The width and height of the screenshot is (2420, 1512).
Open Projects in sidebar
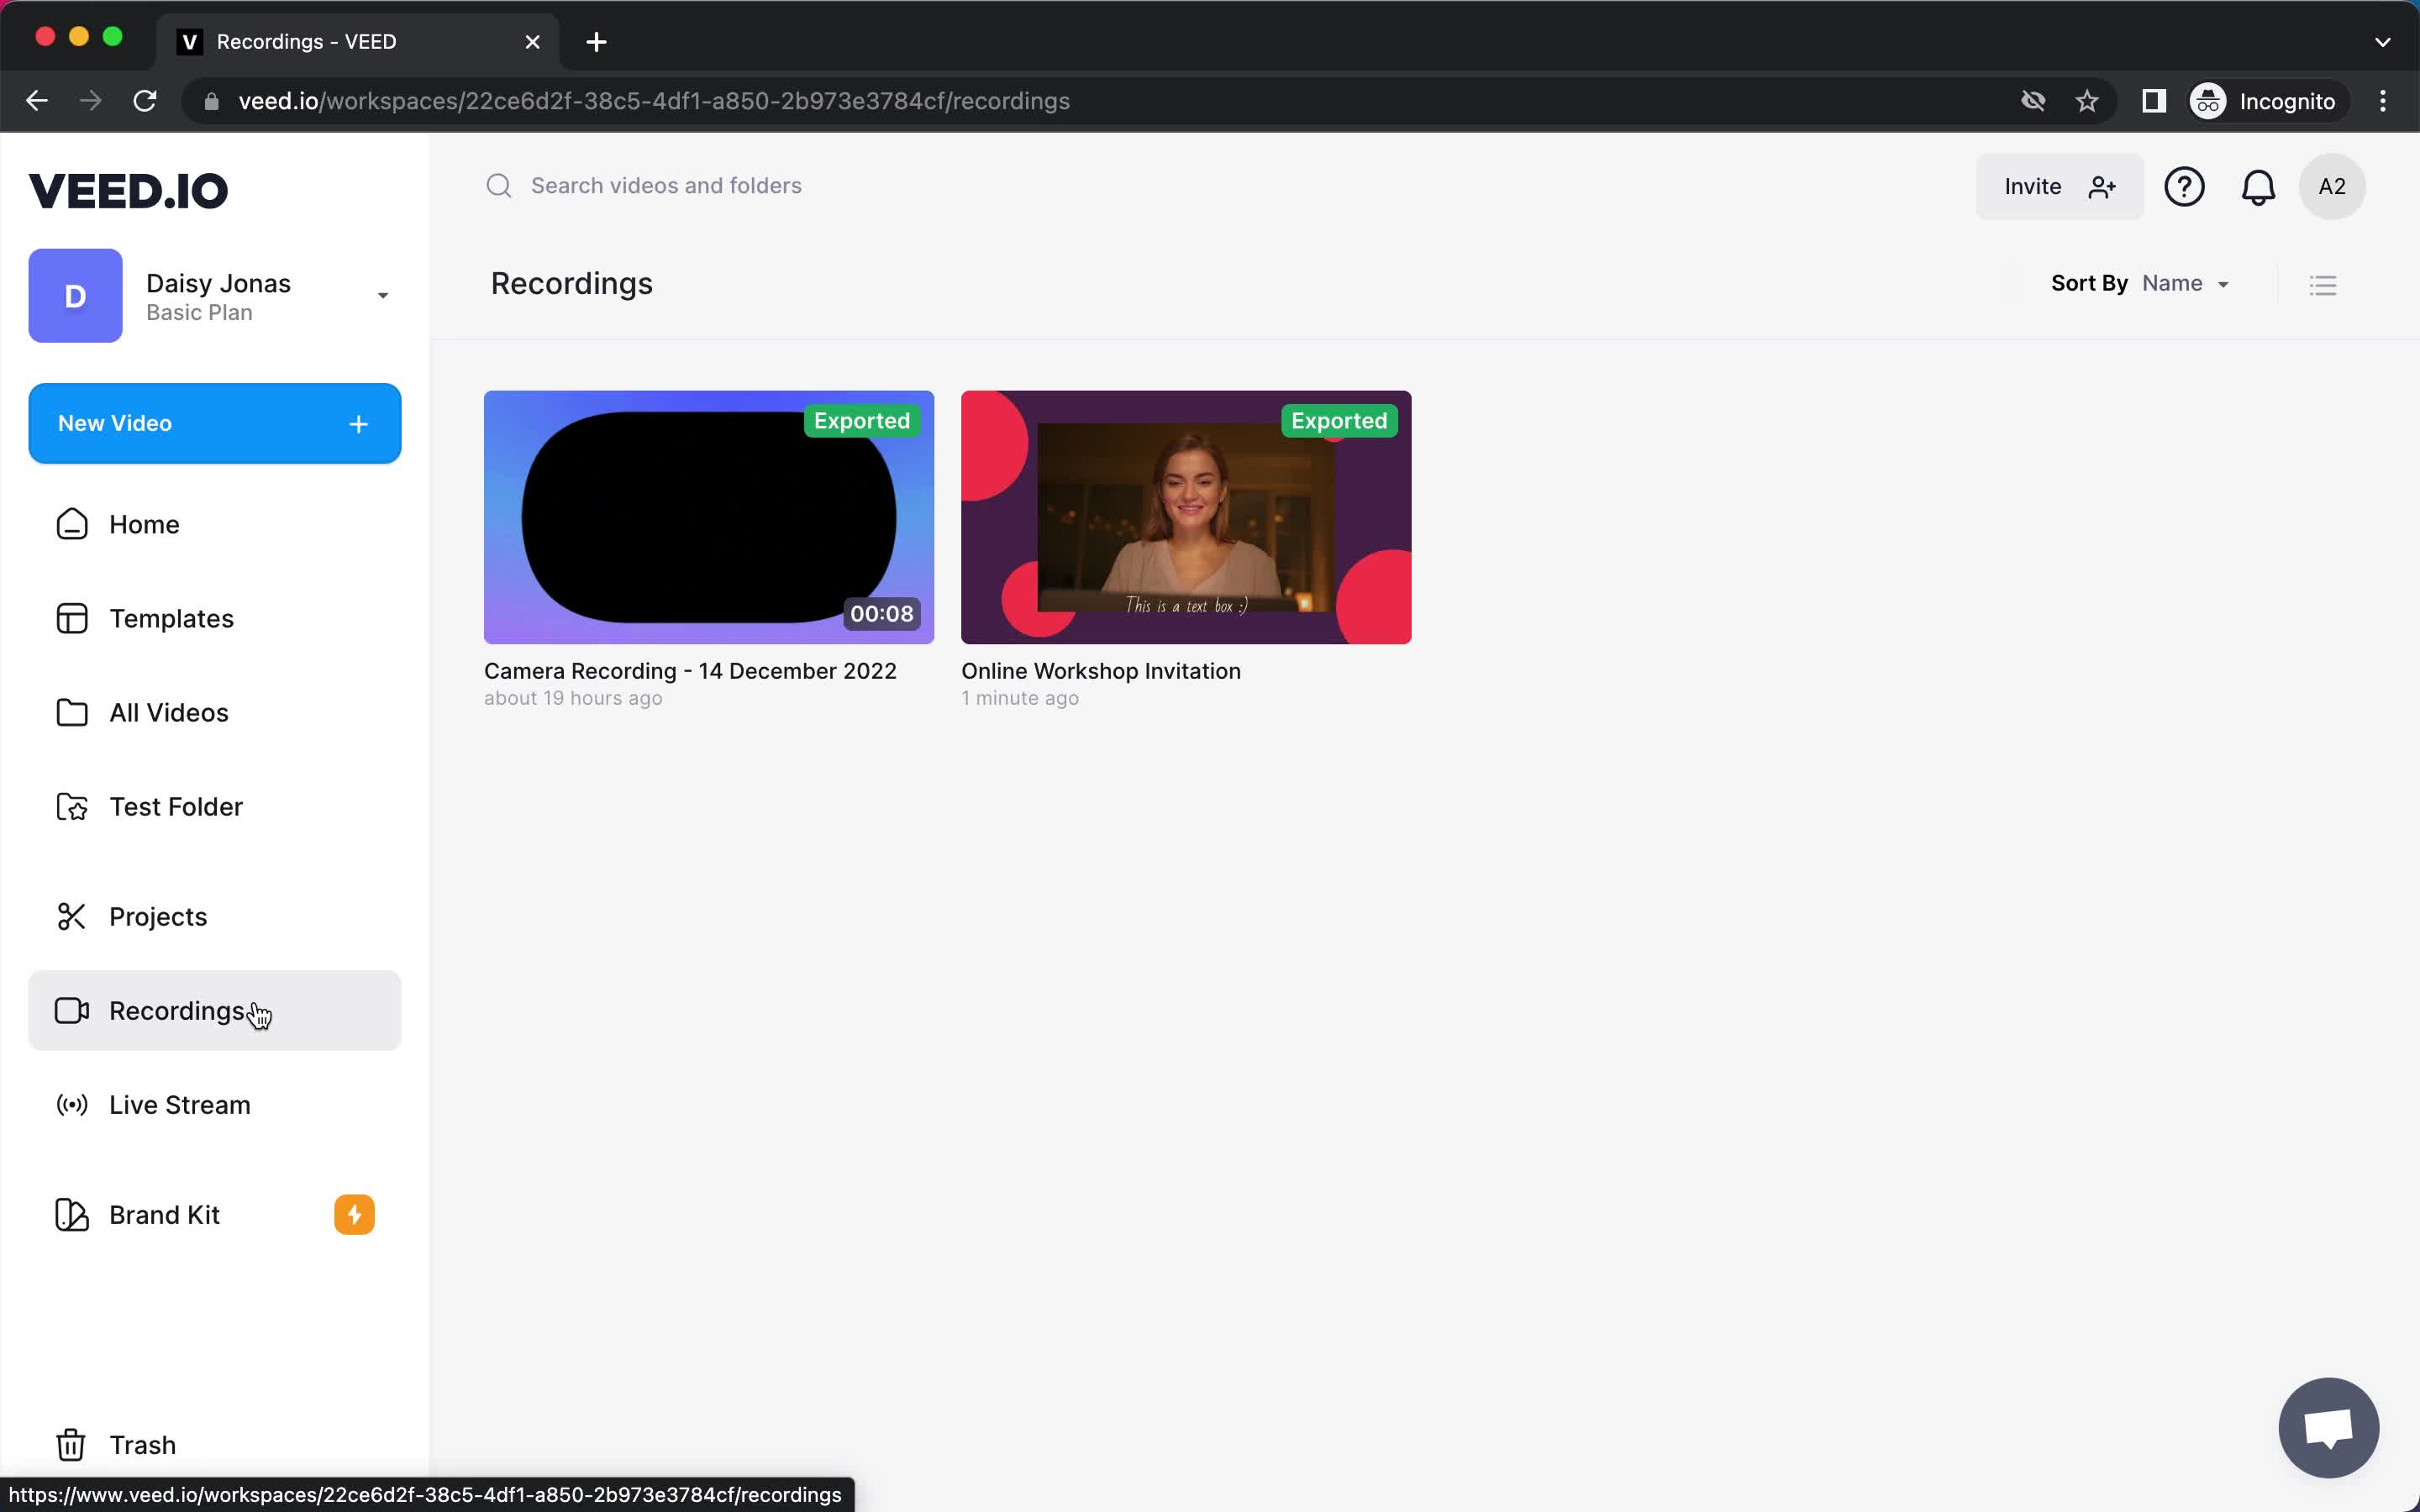click(x=215, y=917)
